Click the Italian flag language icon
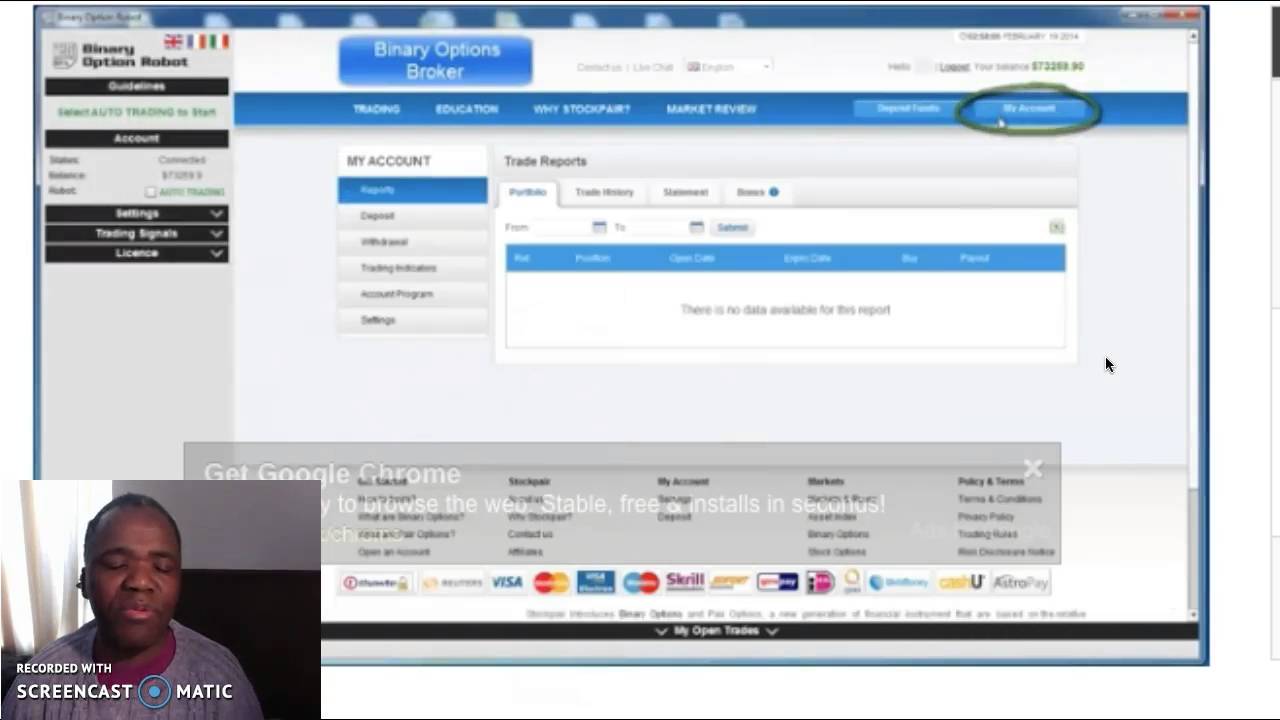 click(218, 41)
